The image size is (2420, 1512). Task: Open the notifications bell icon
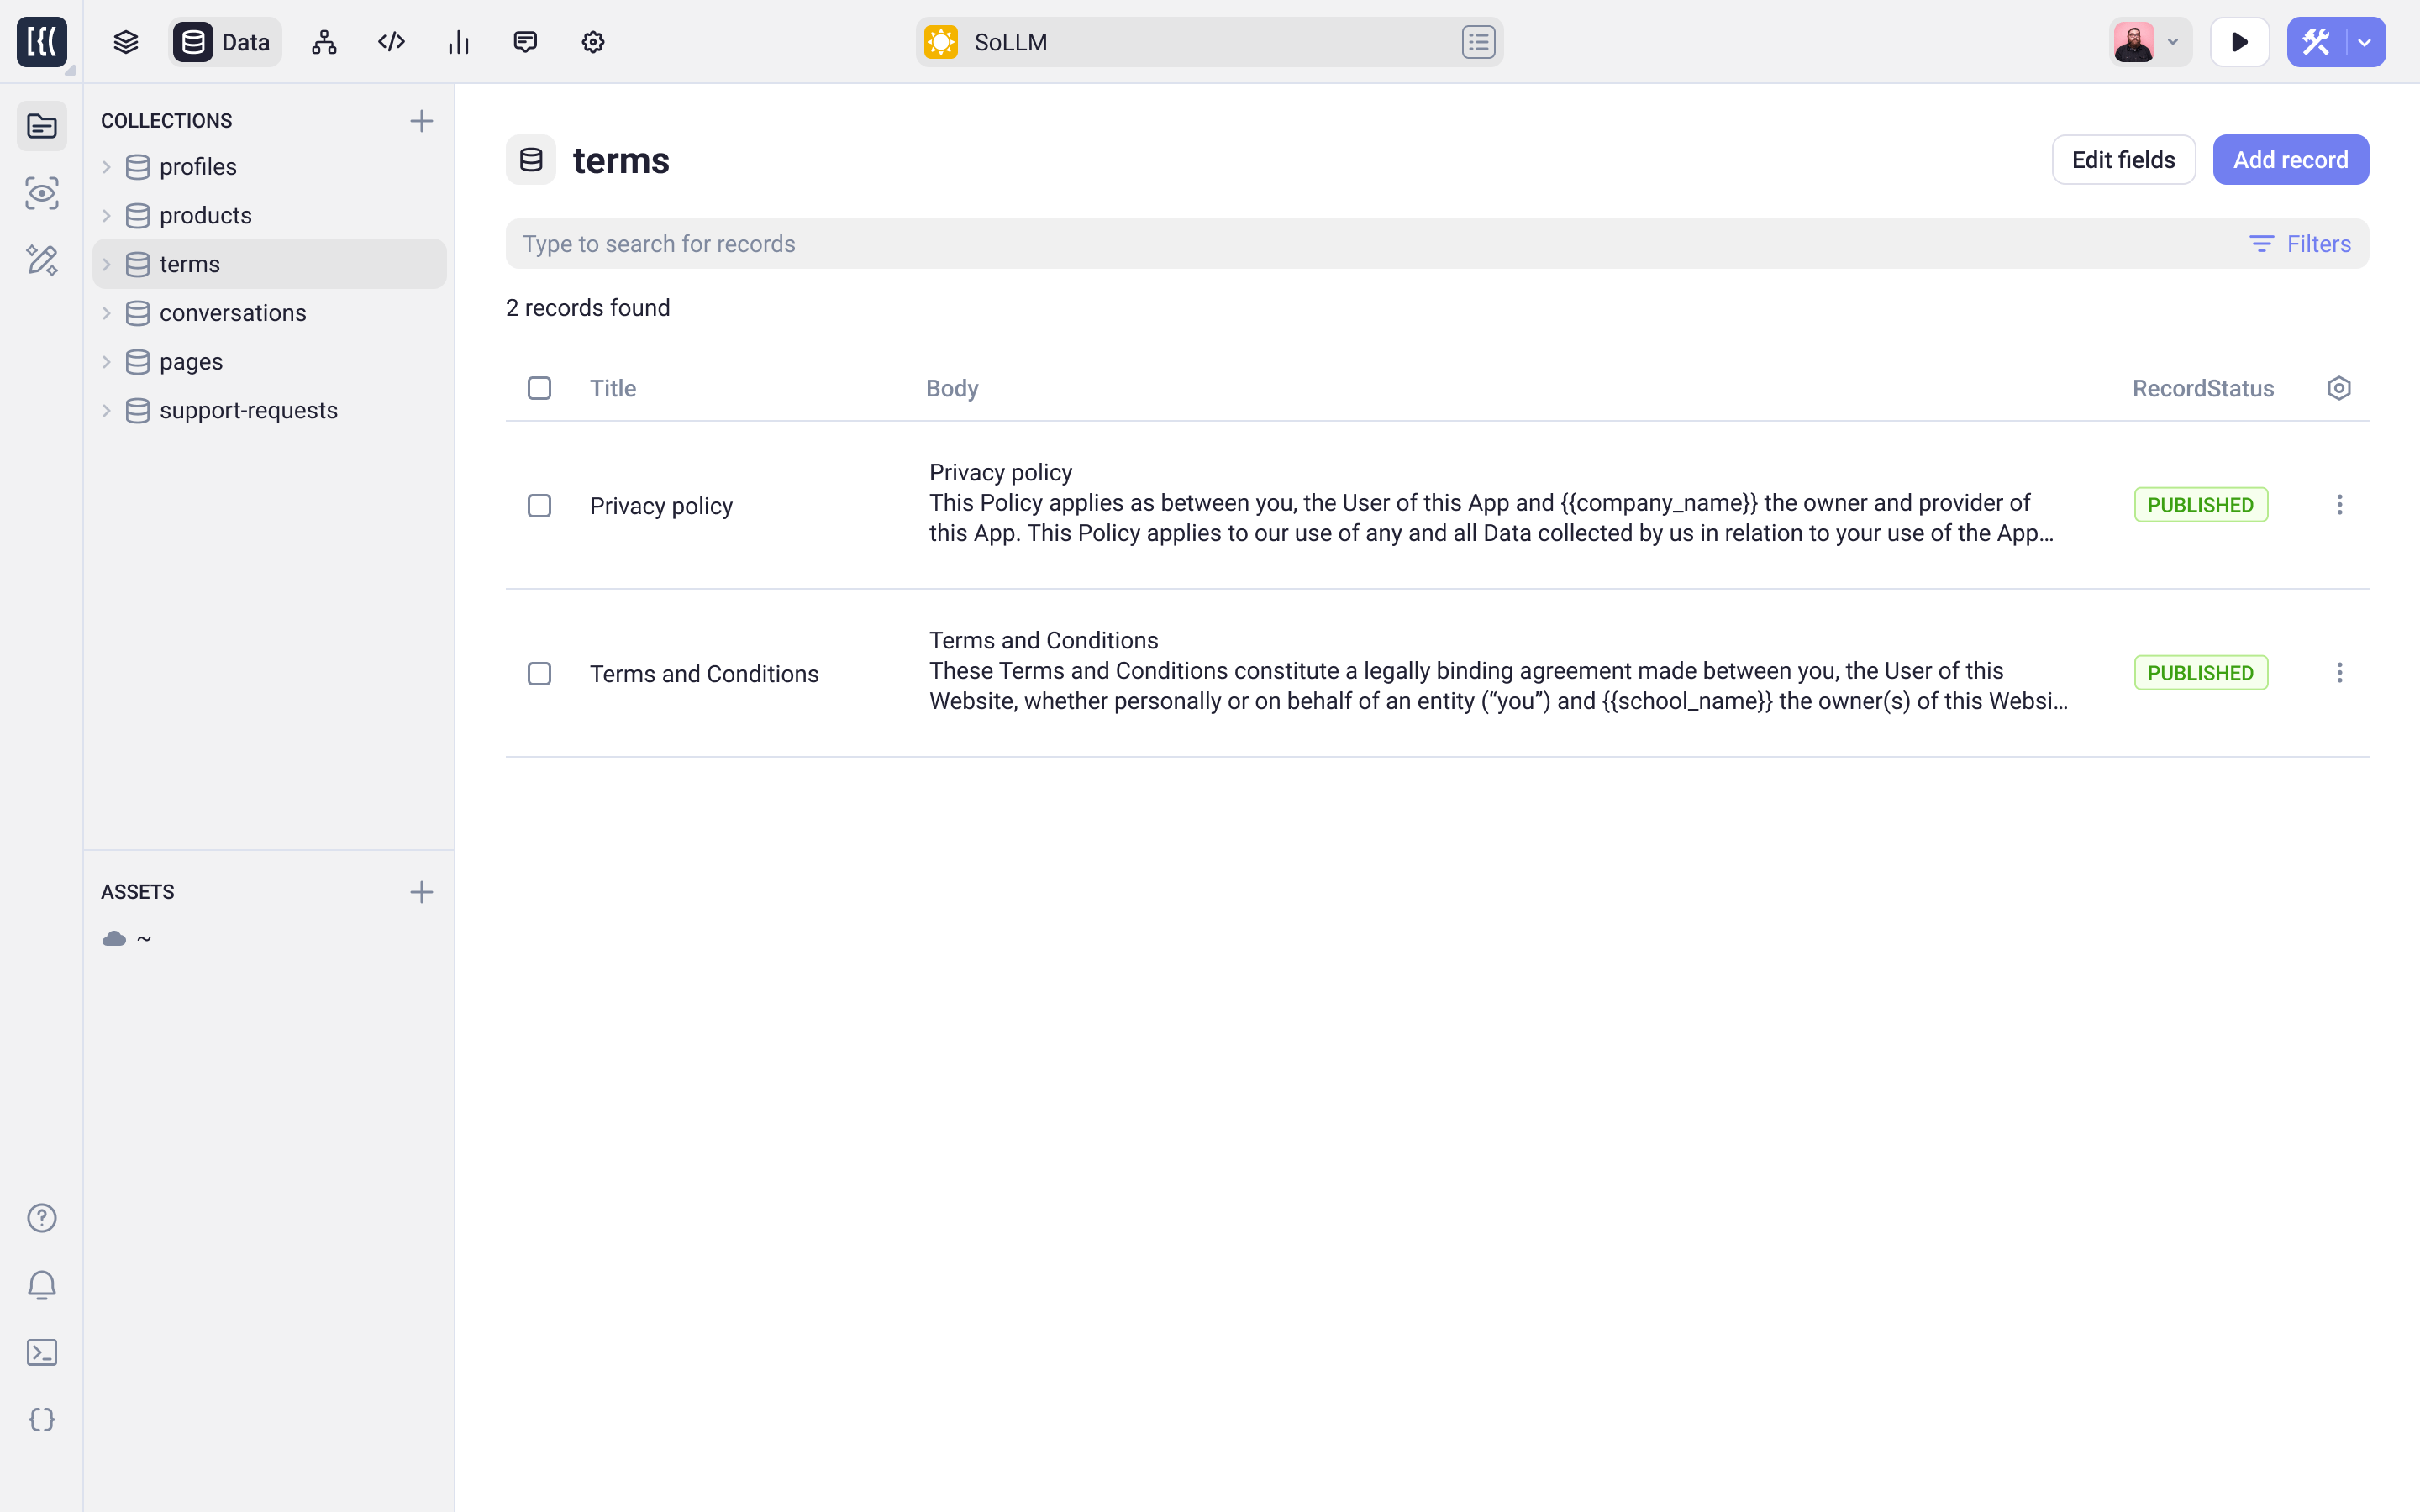pyautogui.click(x=42, y=1285)
